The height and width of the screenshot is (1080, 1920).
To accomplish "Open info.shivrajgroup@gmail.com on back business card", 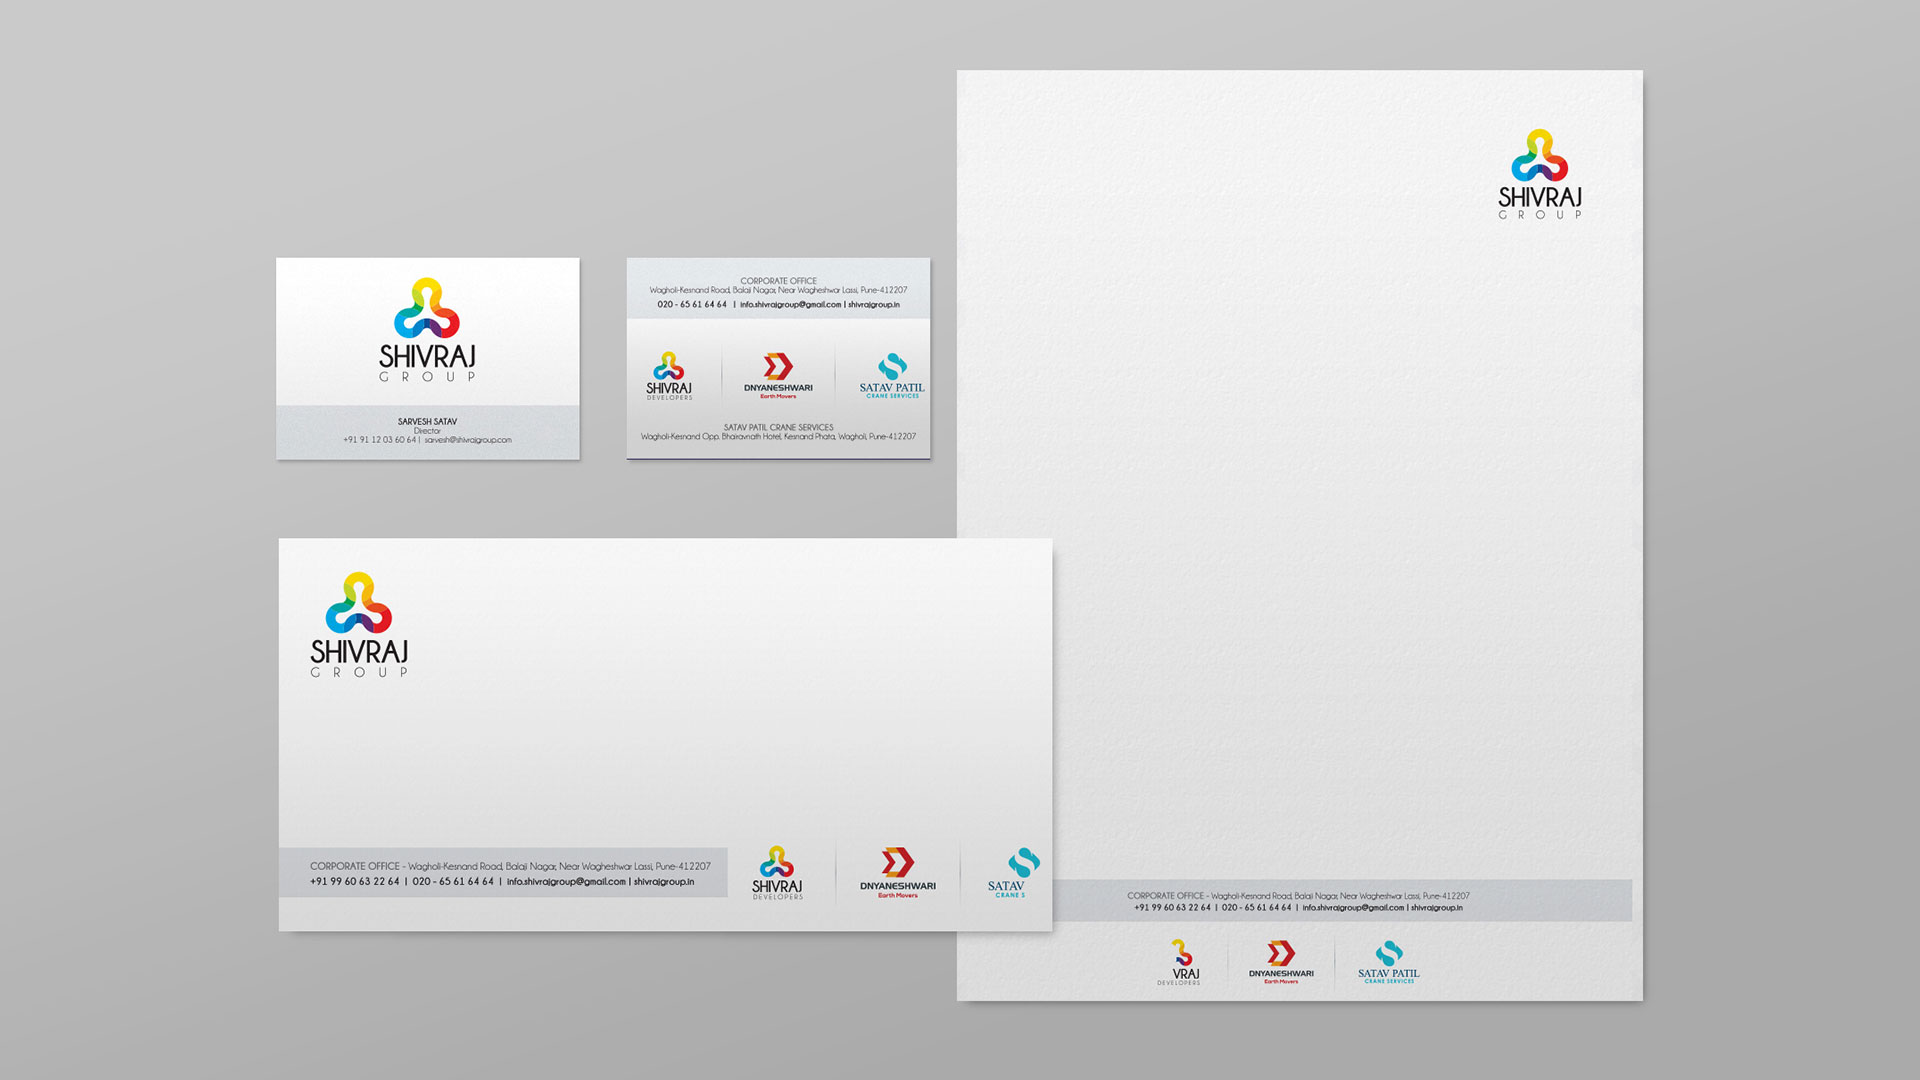I will (x=790, y=305).
